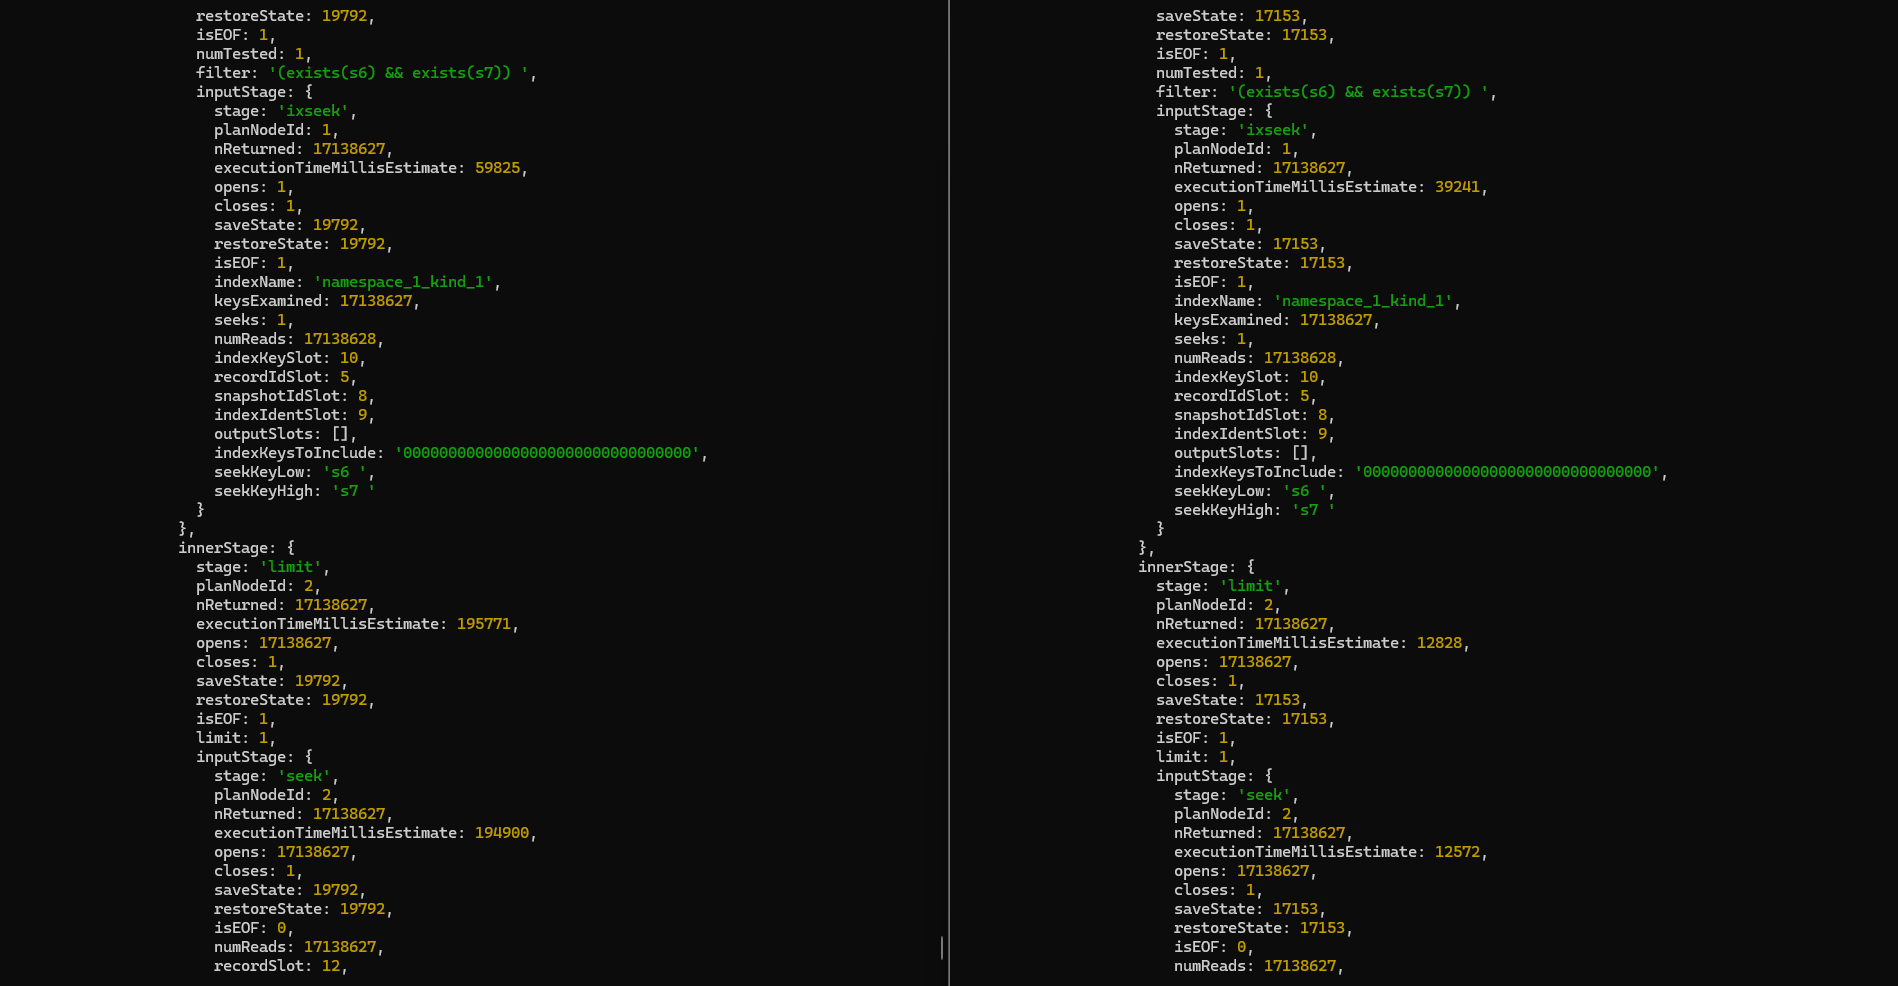Image resolution: width=1898 pixels, height=986 pixels.
Task: Click the value 12572 in right pane
Action: tap(1457, 852)
